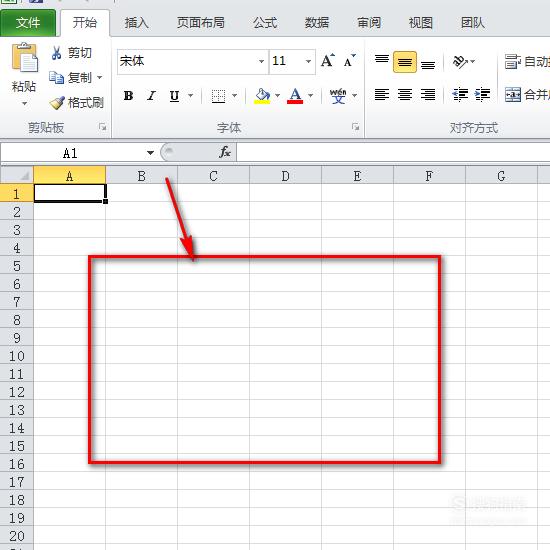Toggle Underline formatting
The image size is (550, 550).
click(174, 95)
